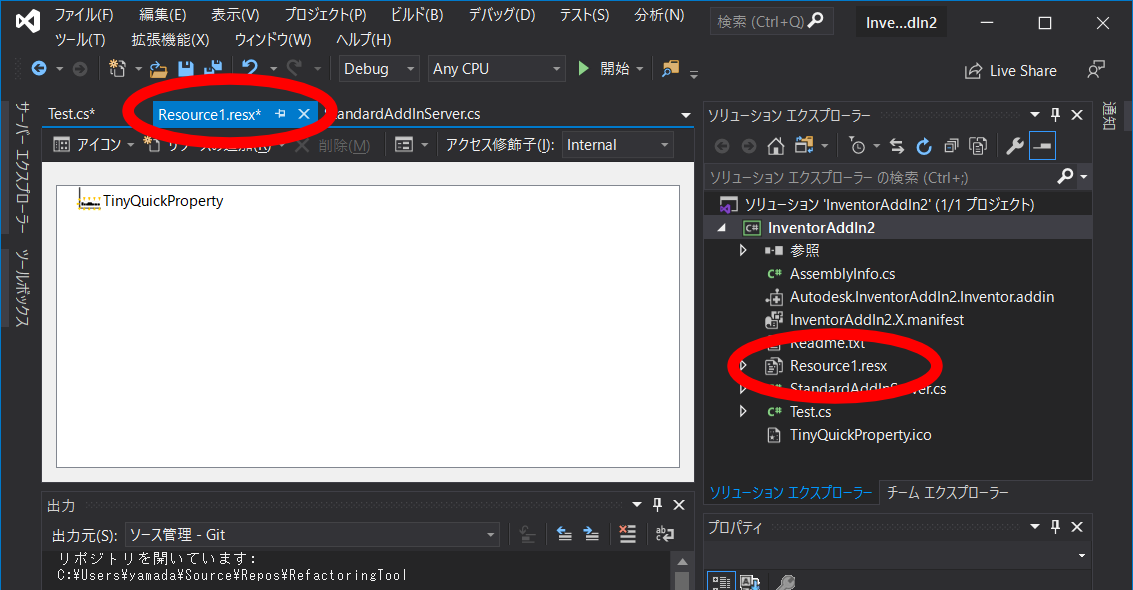
Task: Collapse all in Solution Explorer
Action: 951,146
